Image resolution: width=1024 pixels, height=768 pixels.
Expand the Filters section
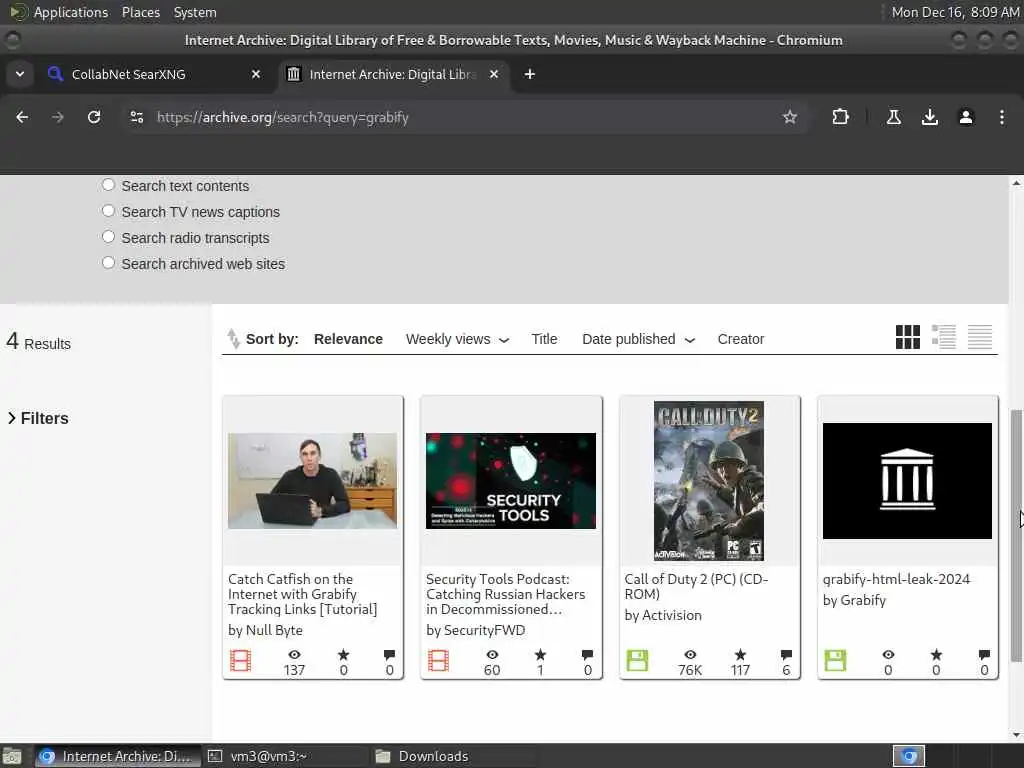click(x=38, y=418)
